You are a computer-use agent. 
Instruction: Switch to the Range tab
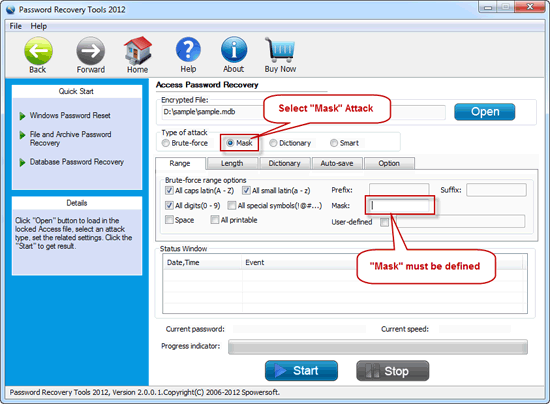click(x=180, y=163)
